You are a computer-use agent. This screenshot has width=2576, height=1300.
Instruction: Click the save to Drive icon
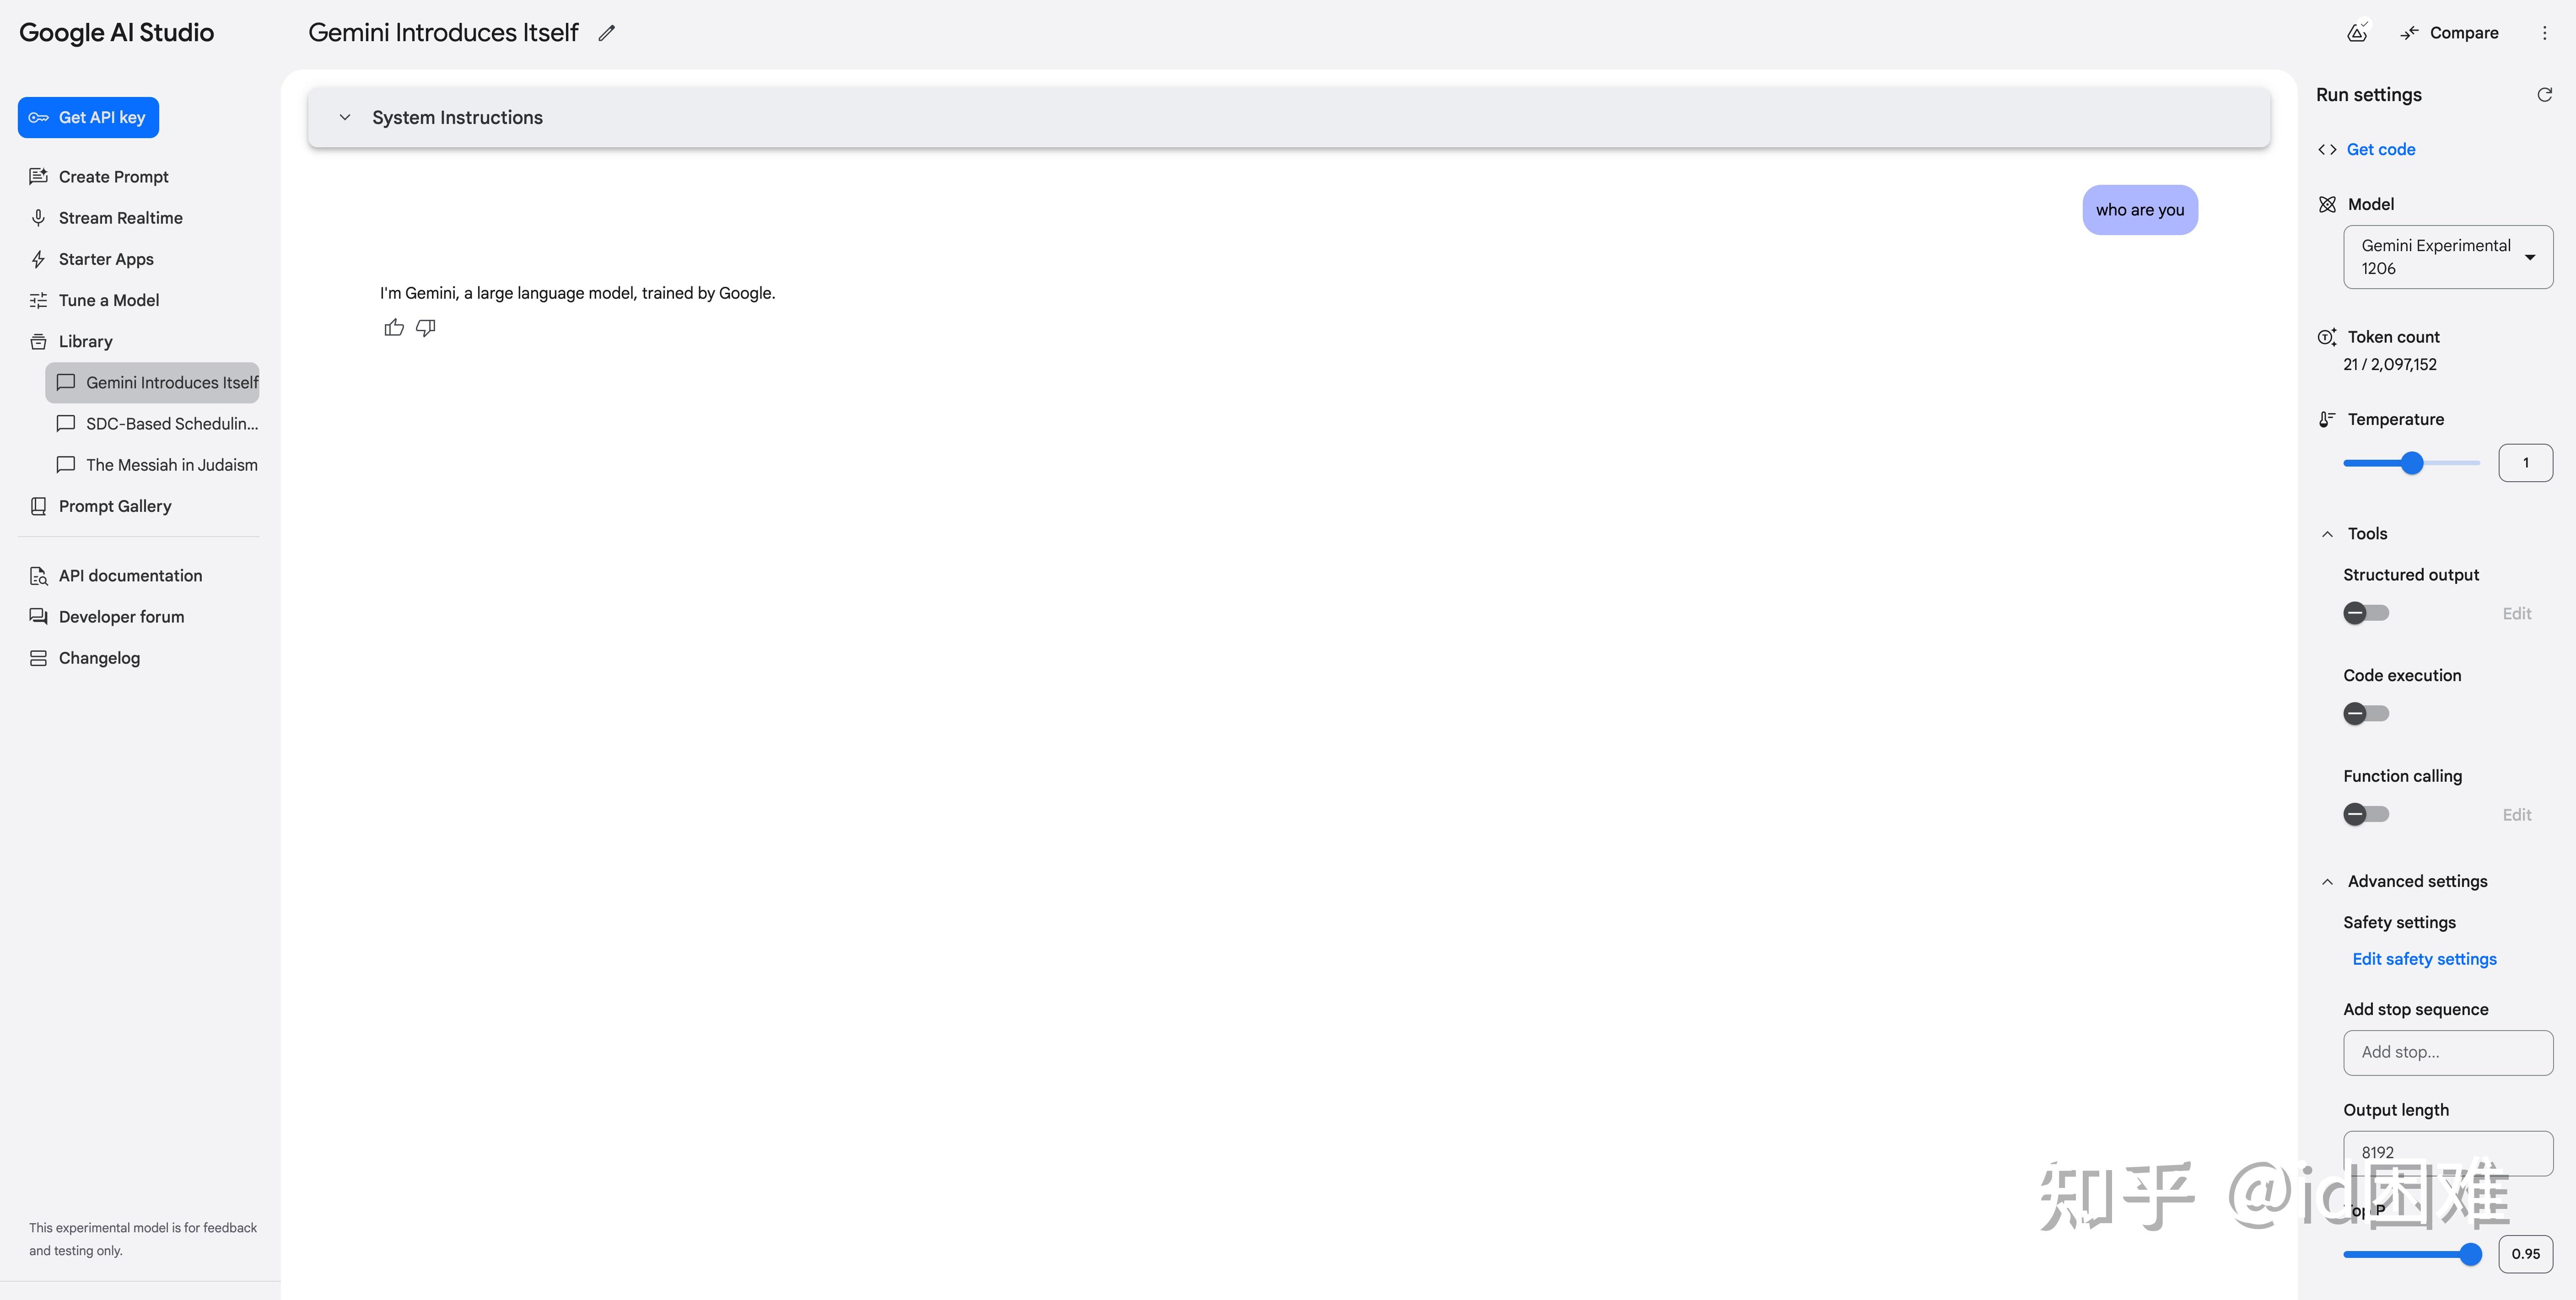click(2357, 33)
